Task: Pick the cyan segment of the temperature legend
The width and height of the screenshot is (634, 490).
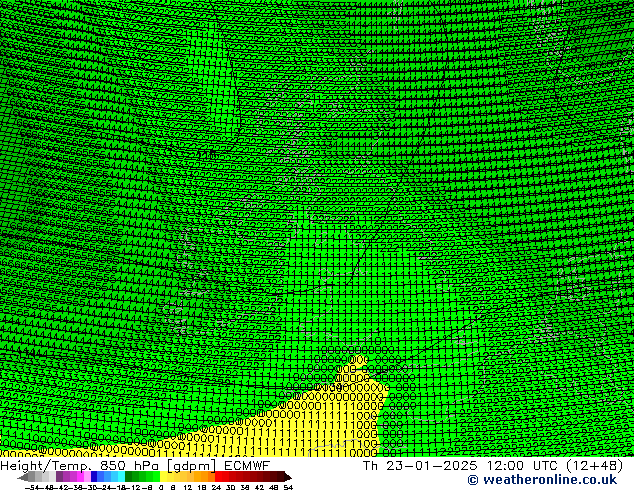Action: click(117, 477)
